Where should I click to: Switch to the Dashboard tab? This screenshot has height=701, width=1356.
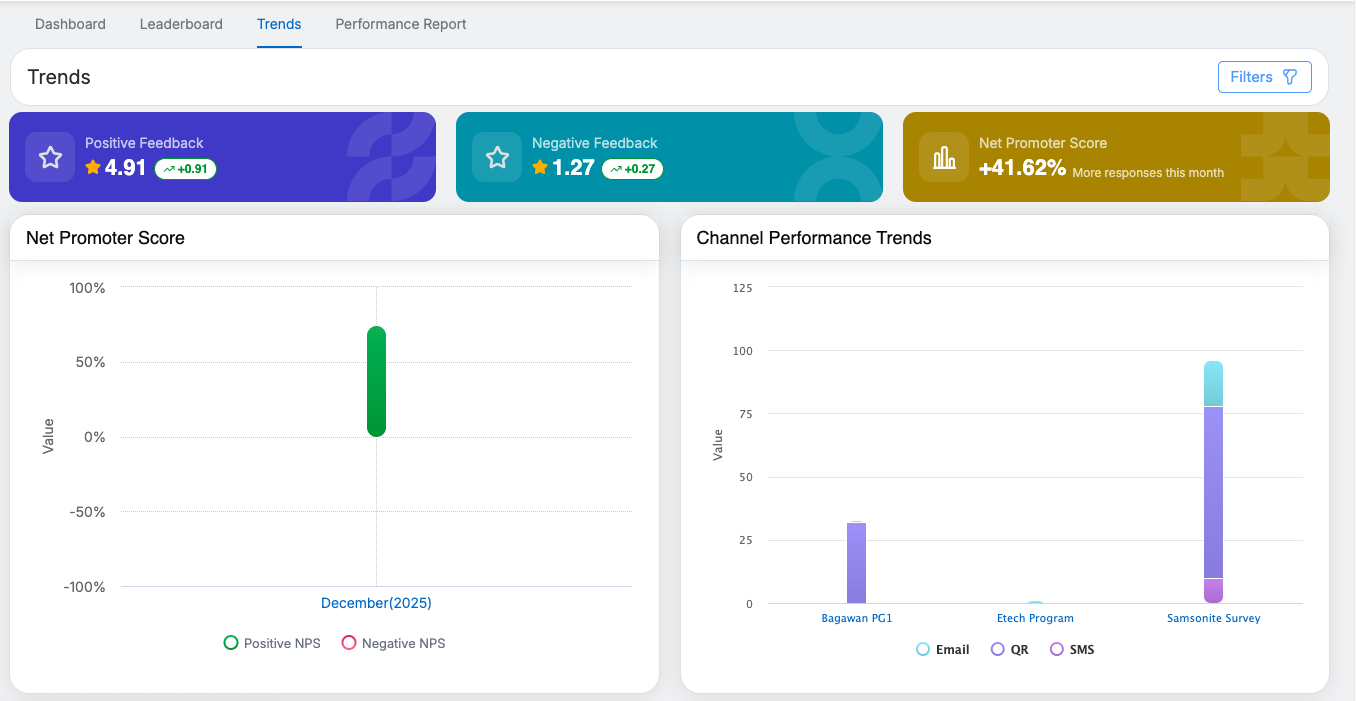coord(70,24)
